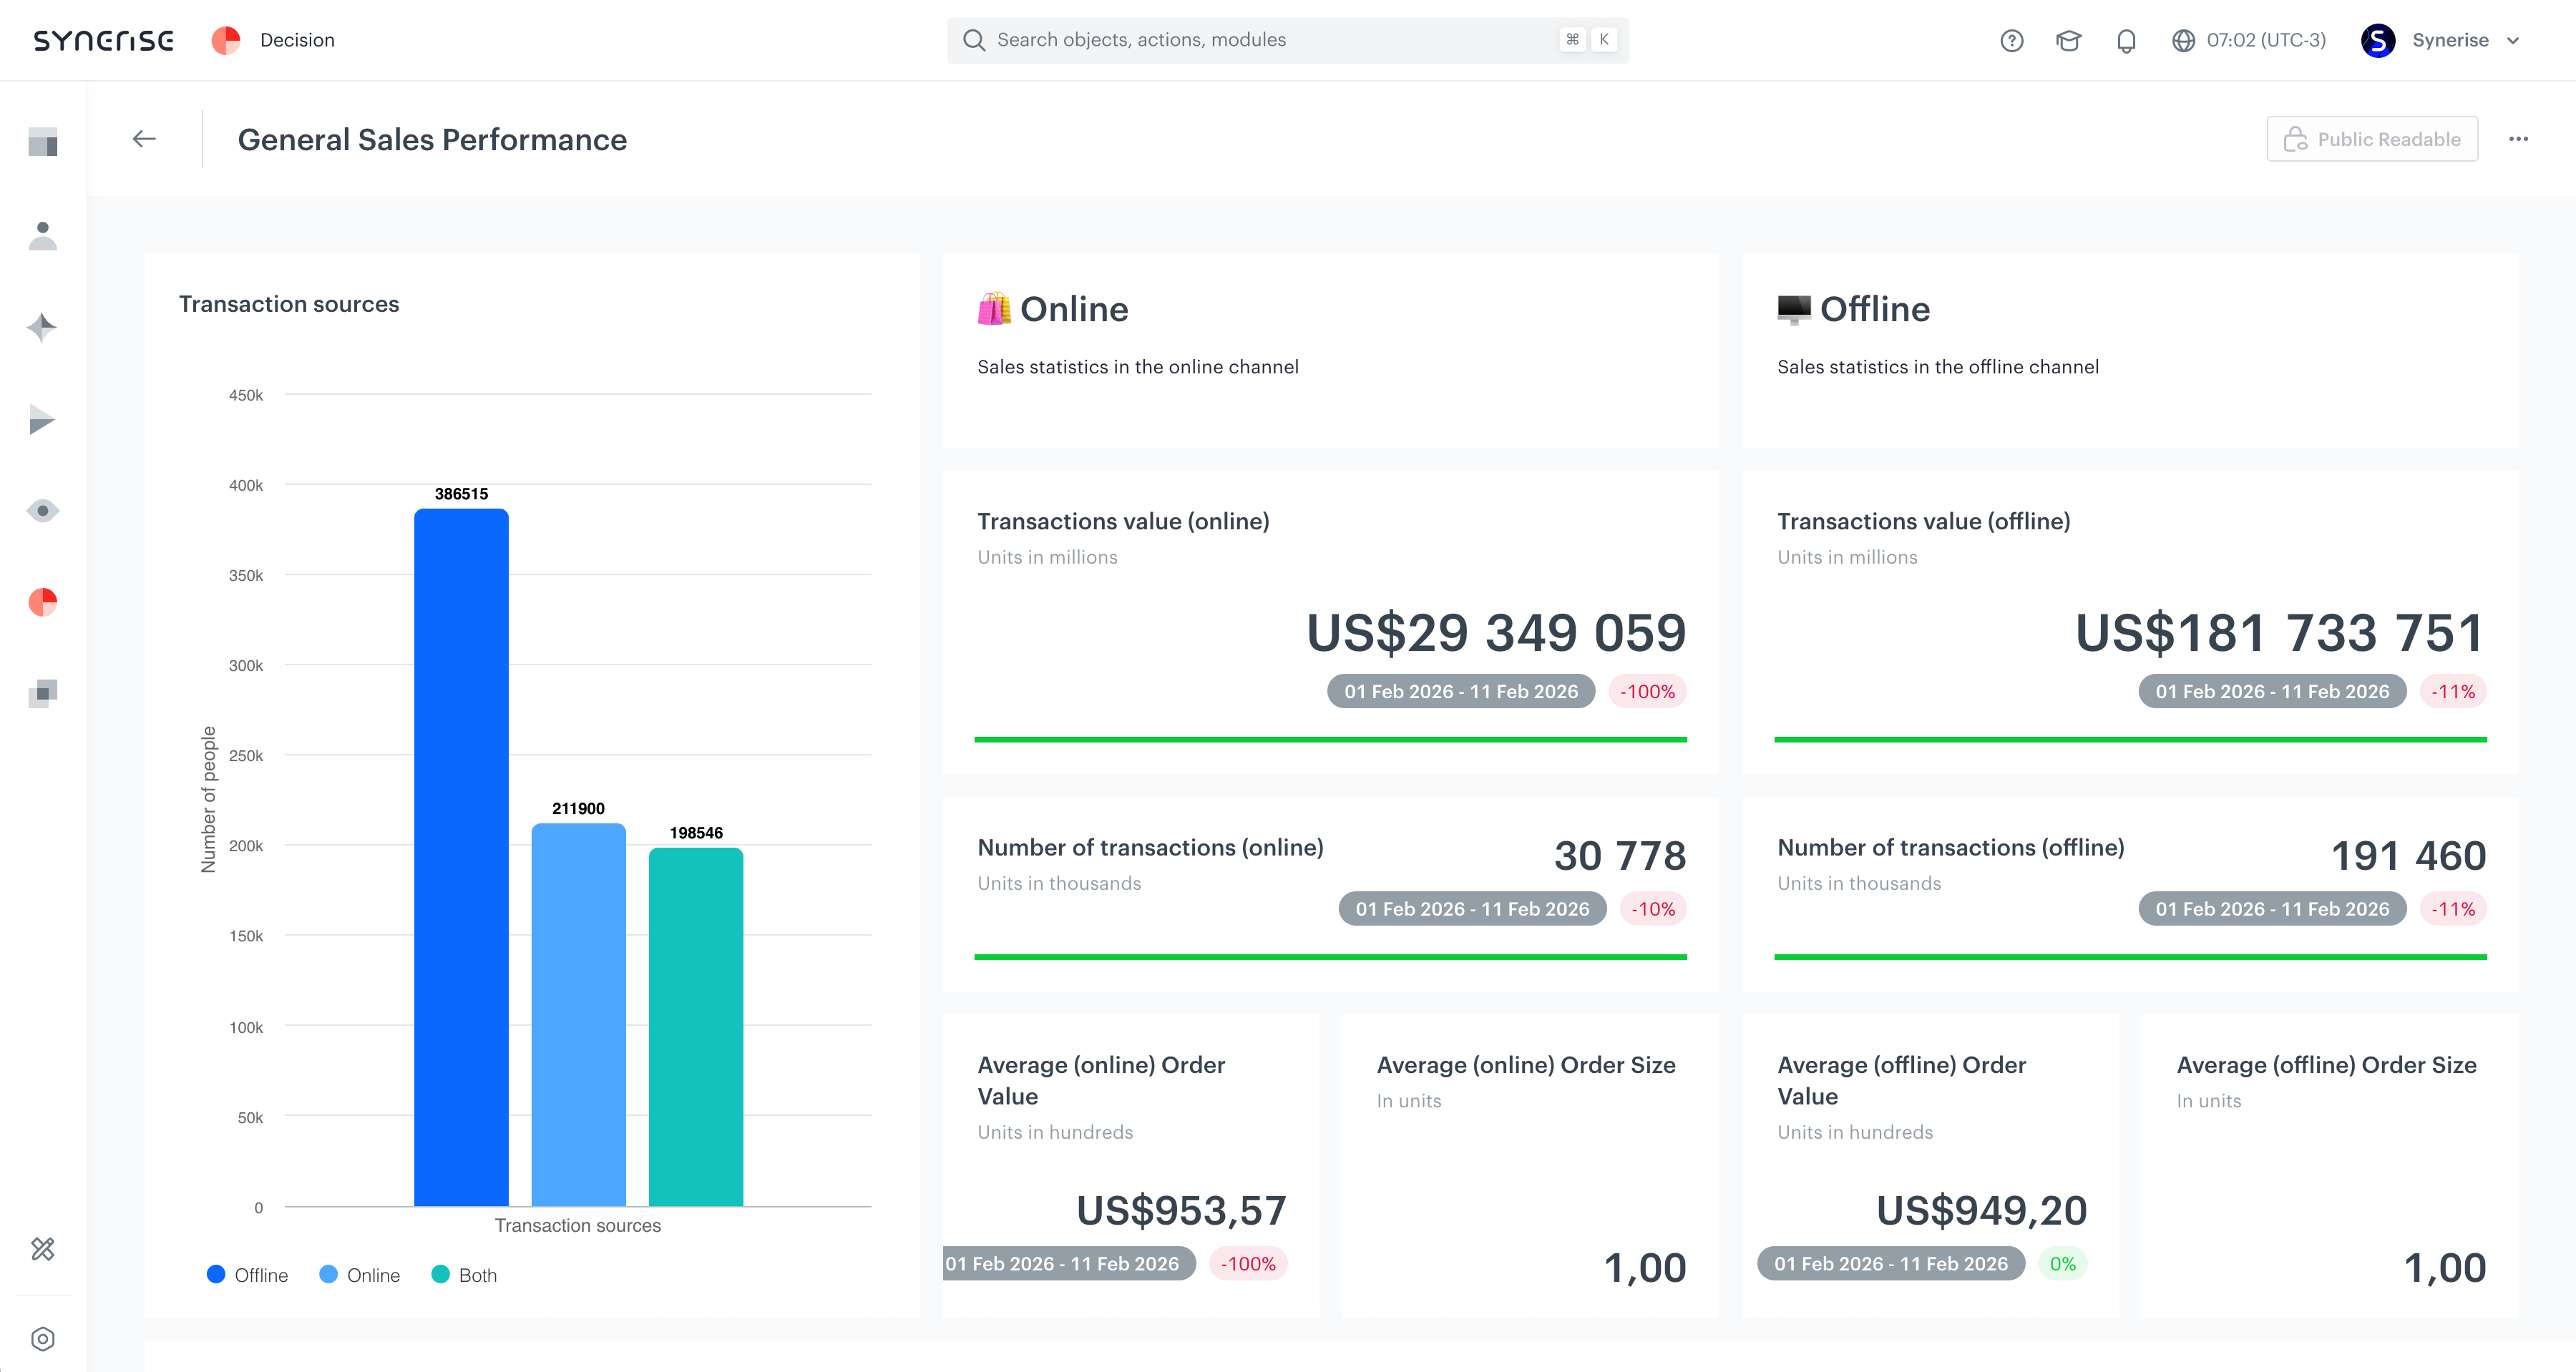Open the Synerise academy graduation cap icon

tap(2069, 40)
